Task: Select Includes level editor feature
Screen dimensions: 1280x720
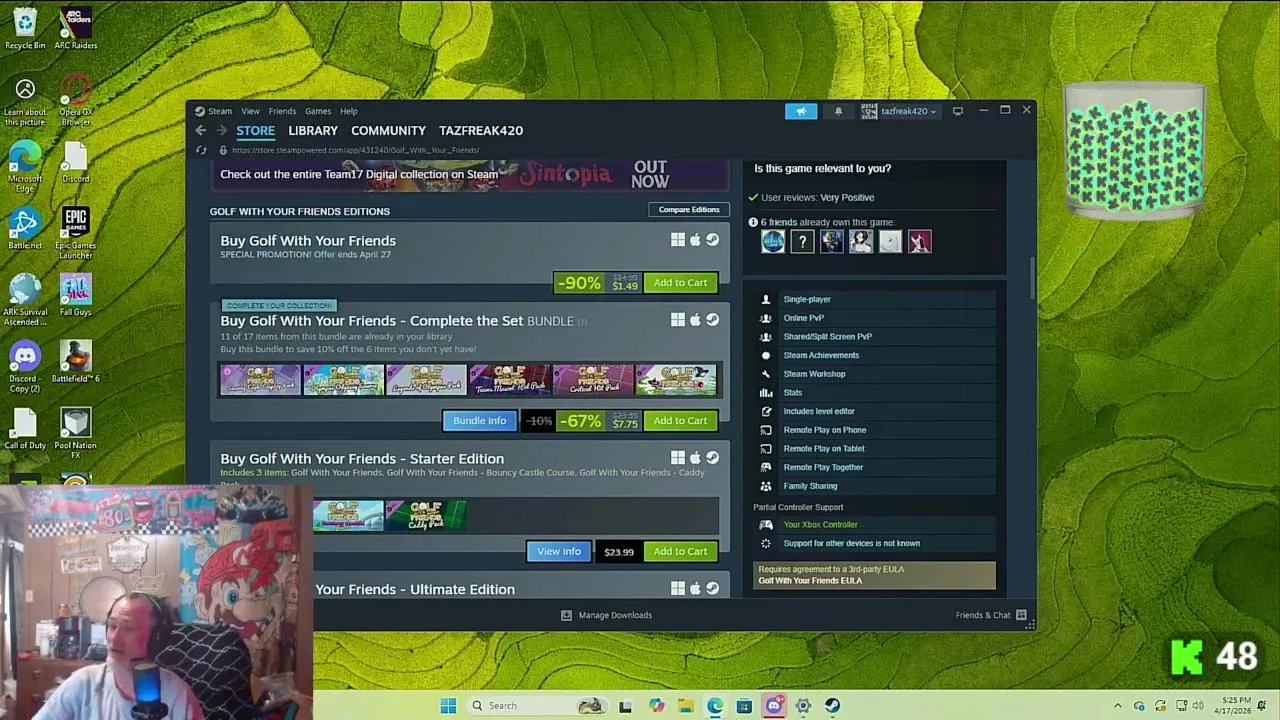Action: pyautogui.click(x=875, y=411)
